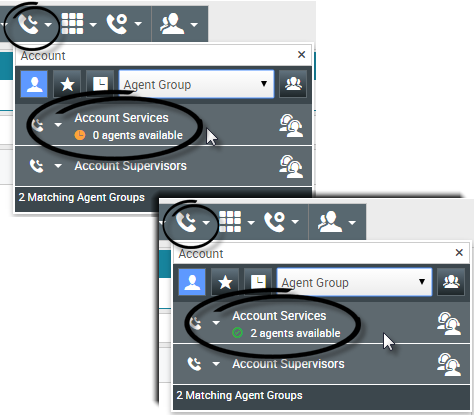This screenshot has height=415, width=474.
Task: Click the agent group headset icon beside 0 agents available
Action: click(291, 126)
